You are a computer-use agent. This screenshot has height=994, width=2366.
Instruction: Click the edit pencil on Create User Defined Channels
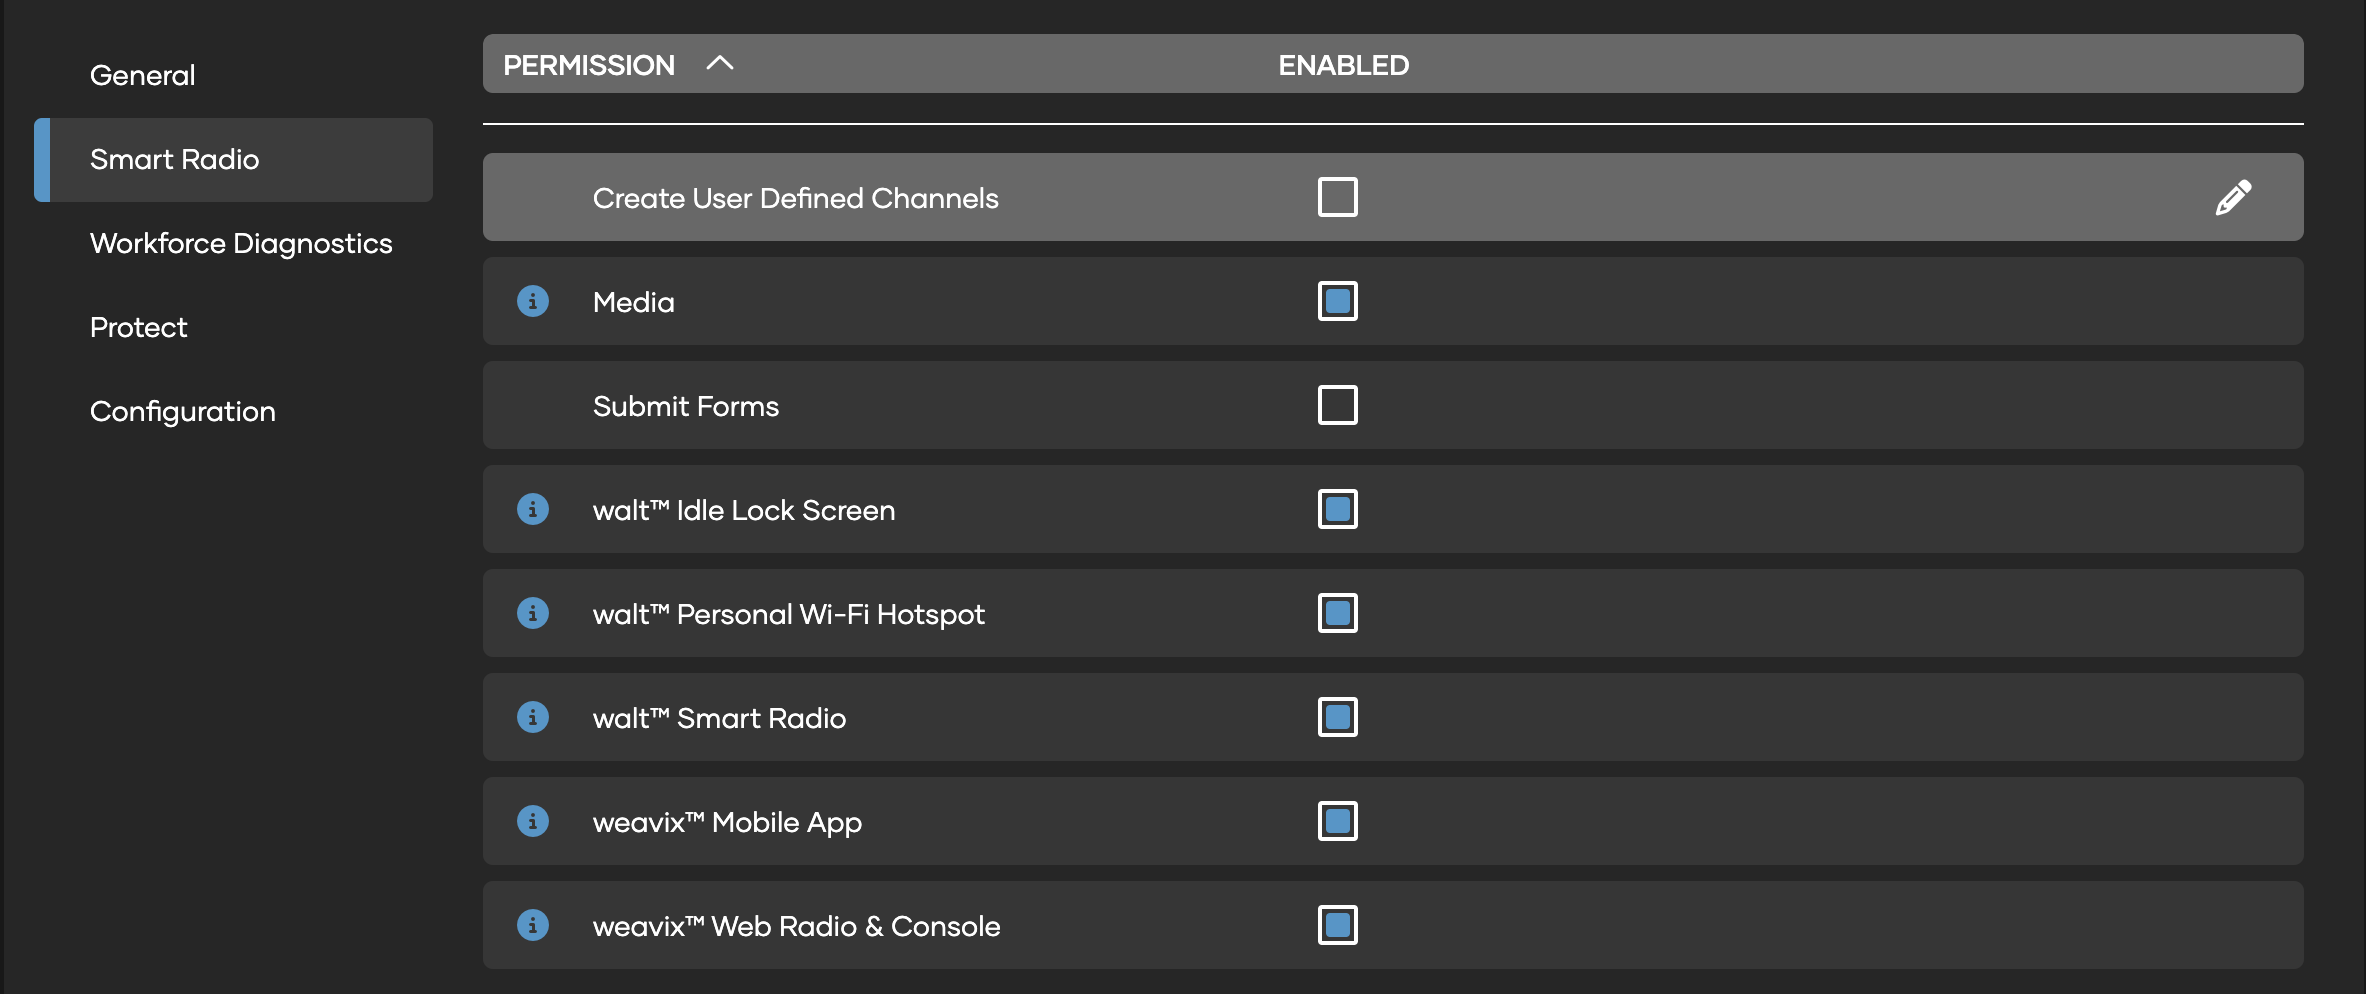pos(2233,197)
